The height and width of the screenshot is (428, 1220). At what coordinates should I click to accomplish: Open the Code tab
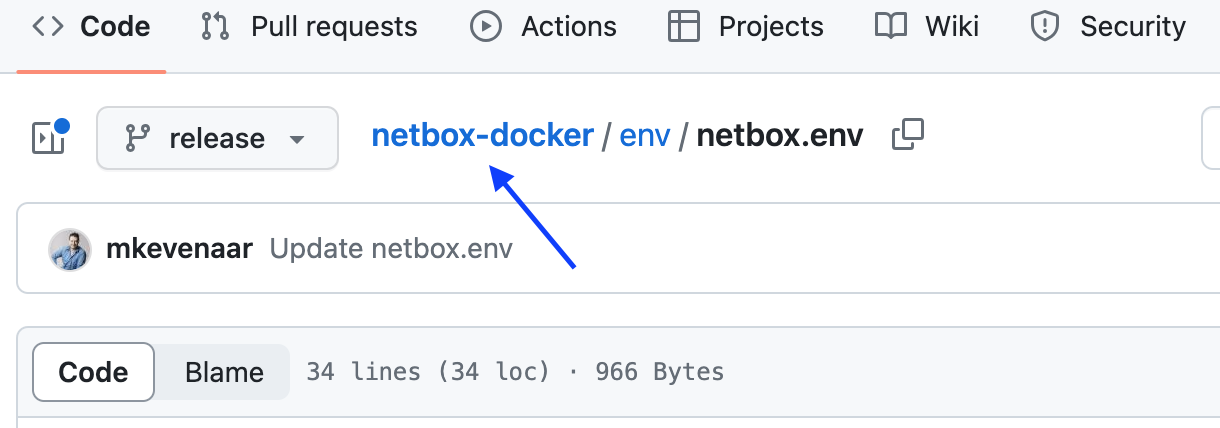pyautogui.click(x=91, y=26)
